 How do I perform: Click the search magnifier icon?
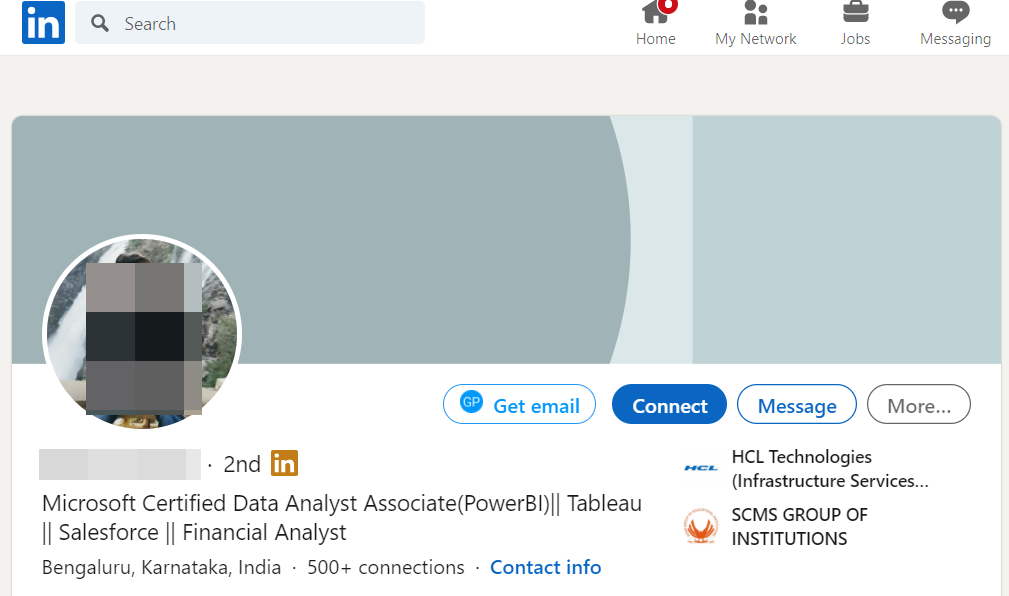point(100,24)
